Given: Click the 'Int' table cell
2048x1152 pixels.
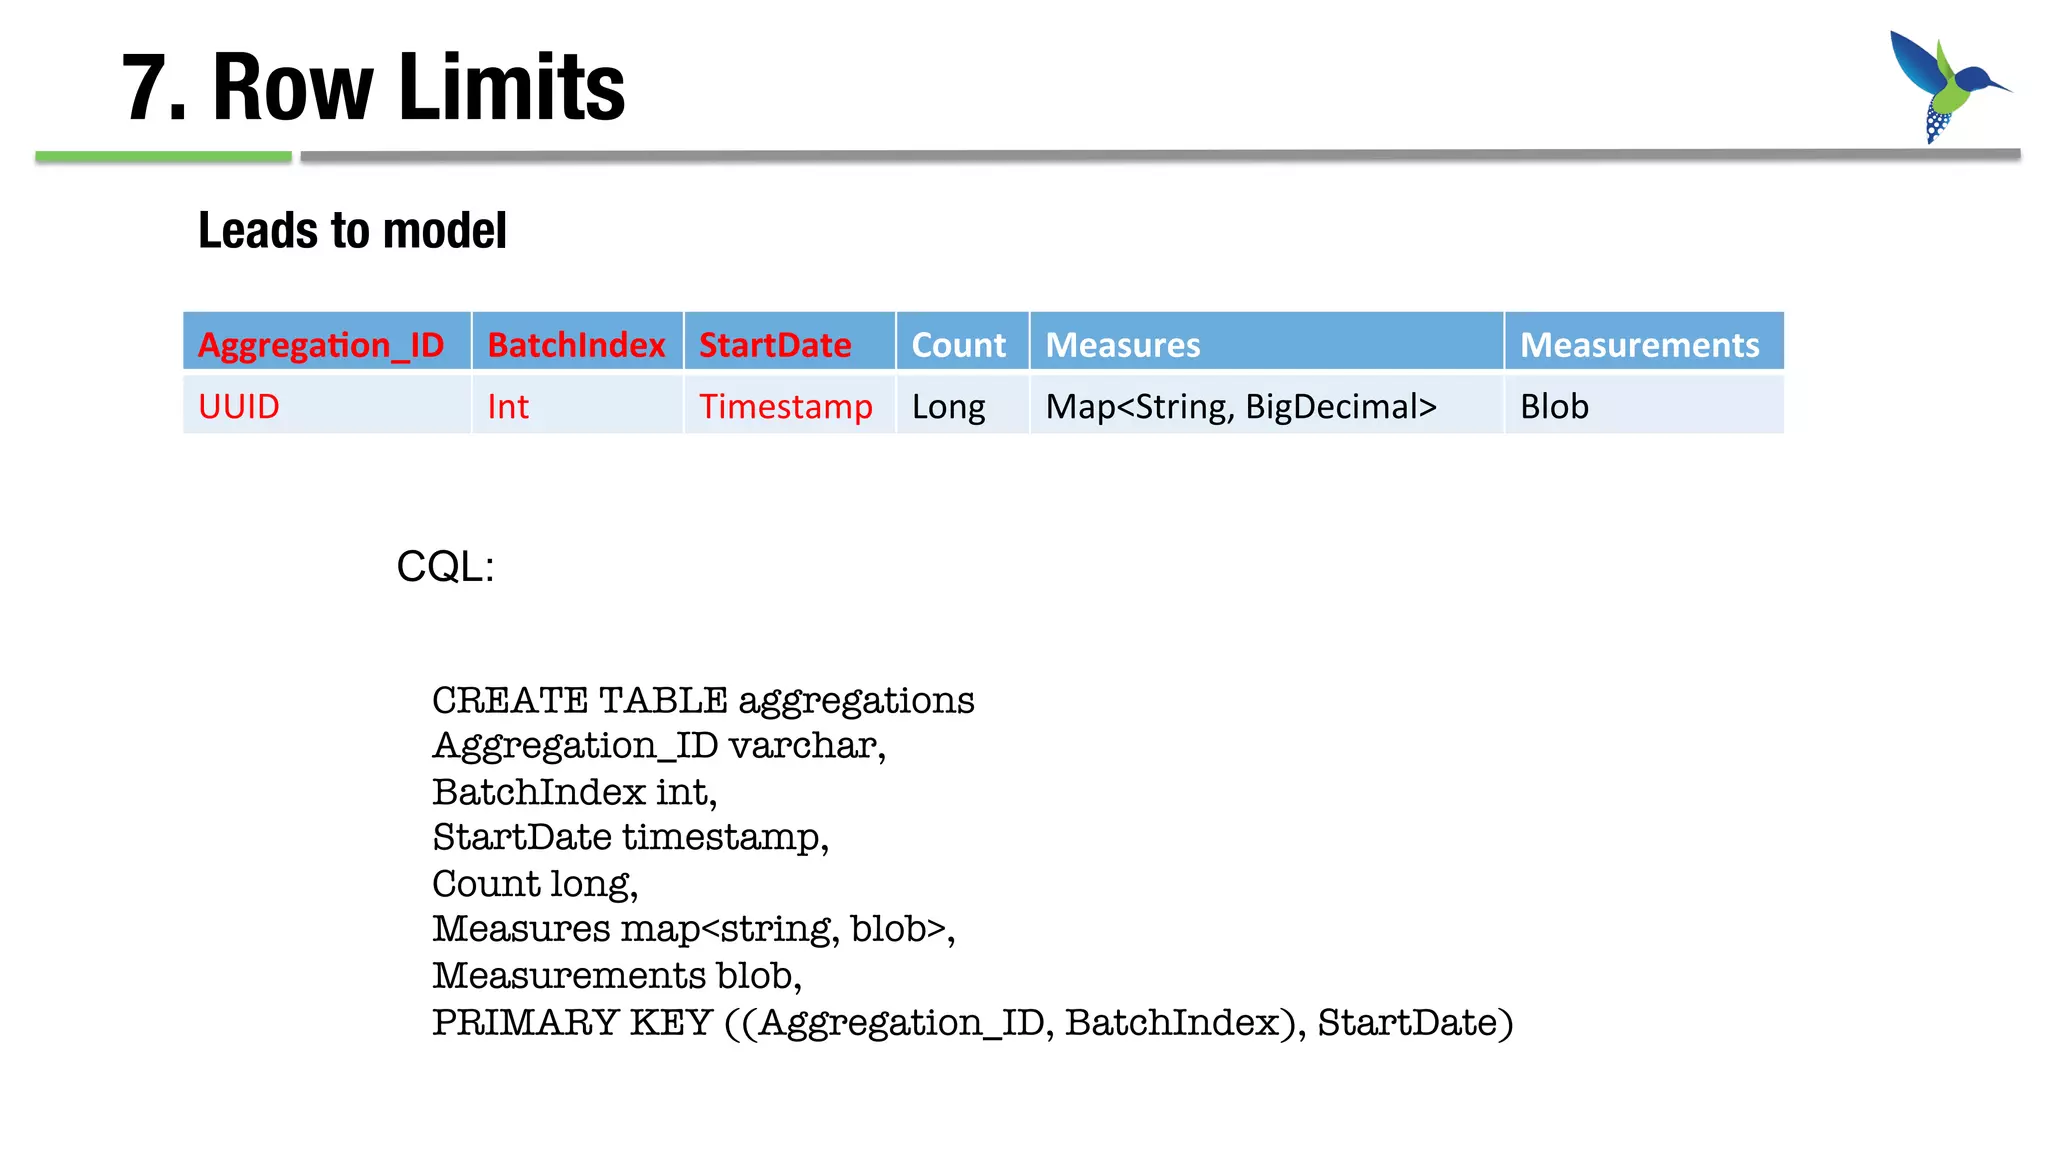Looking at the screenshot, I should [577, 403].
